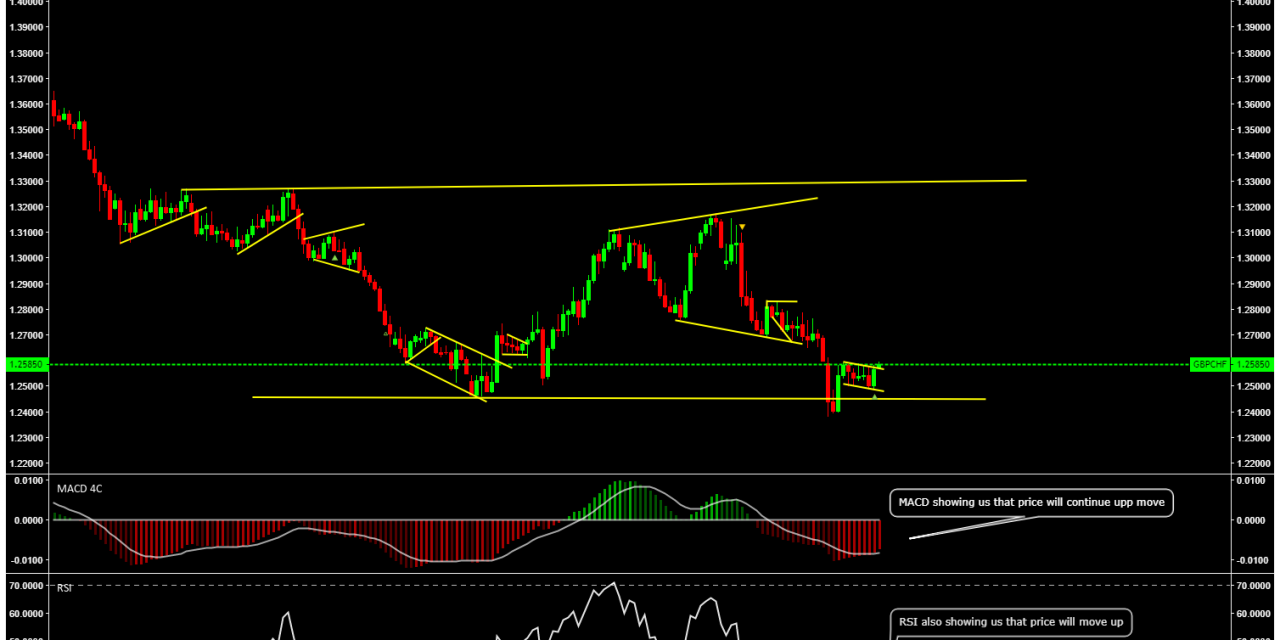Click the MACD annotation callout box

(x=1030, y=502)
